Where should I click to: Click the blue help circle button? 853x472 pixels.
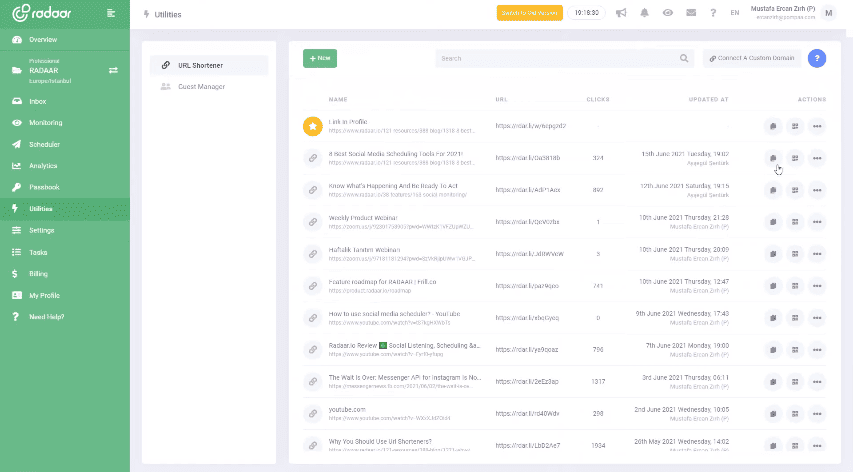(x=816, y=58)
